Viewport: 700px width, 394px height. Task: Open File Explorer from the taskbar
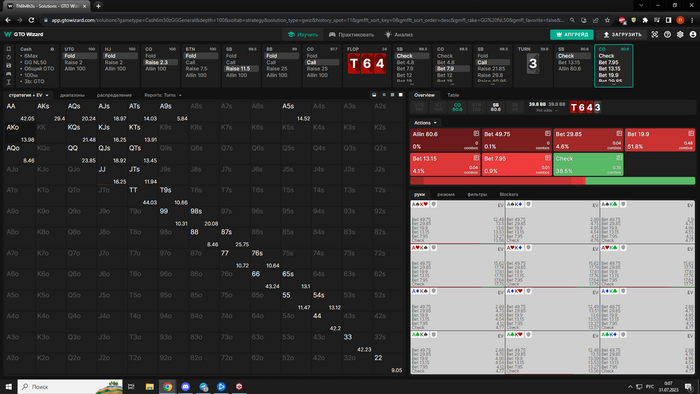coord(150,386)
